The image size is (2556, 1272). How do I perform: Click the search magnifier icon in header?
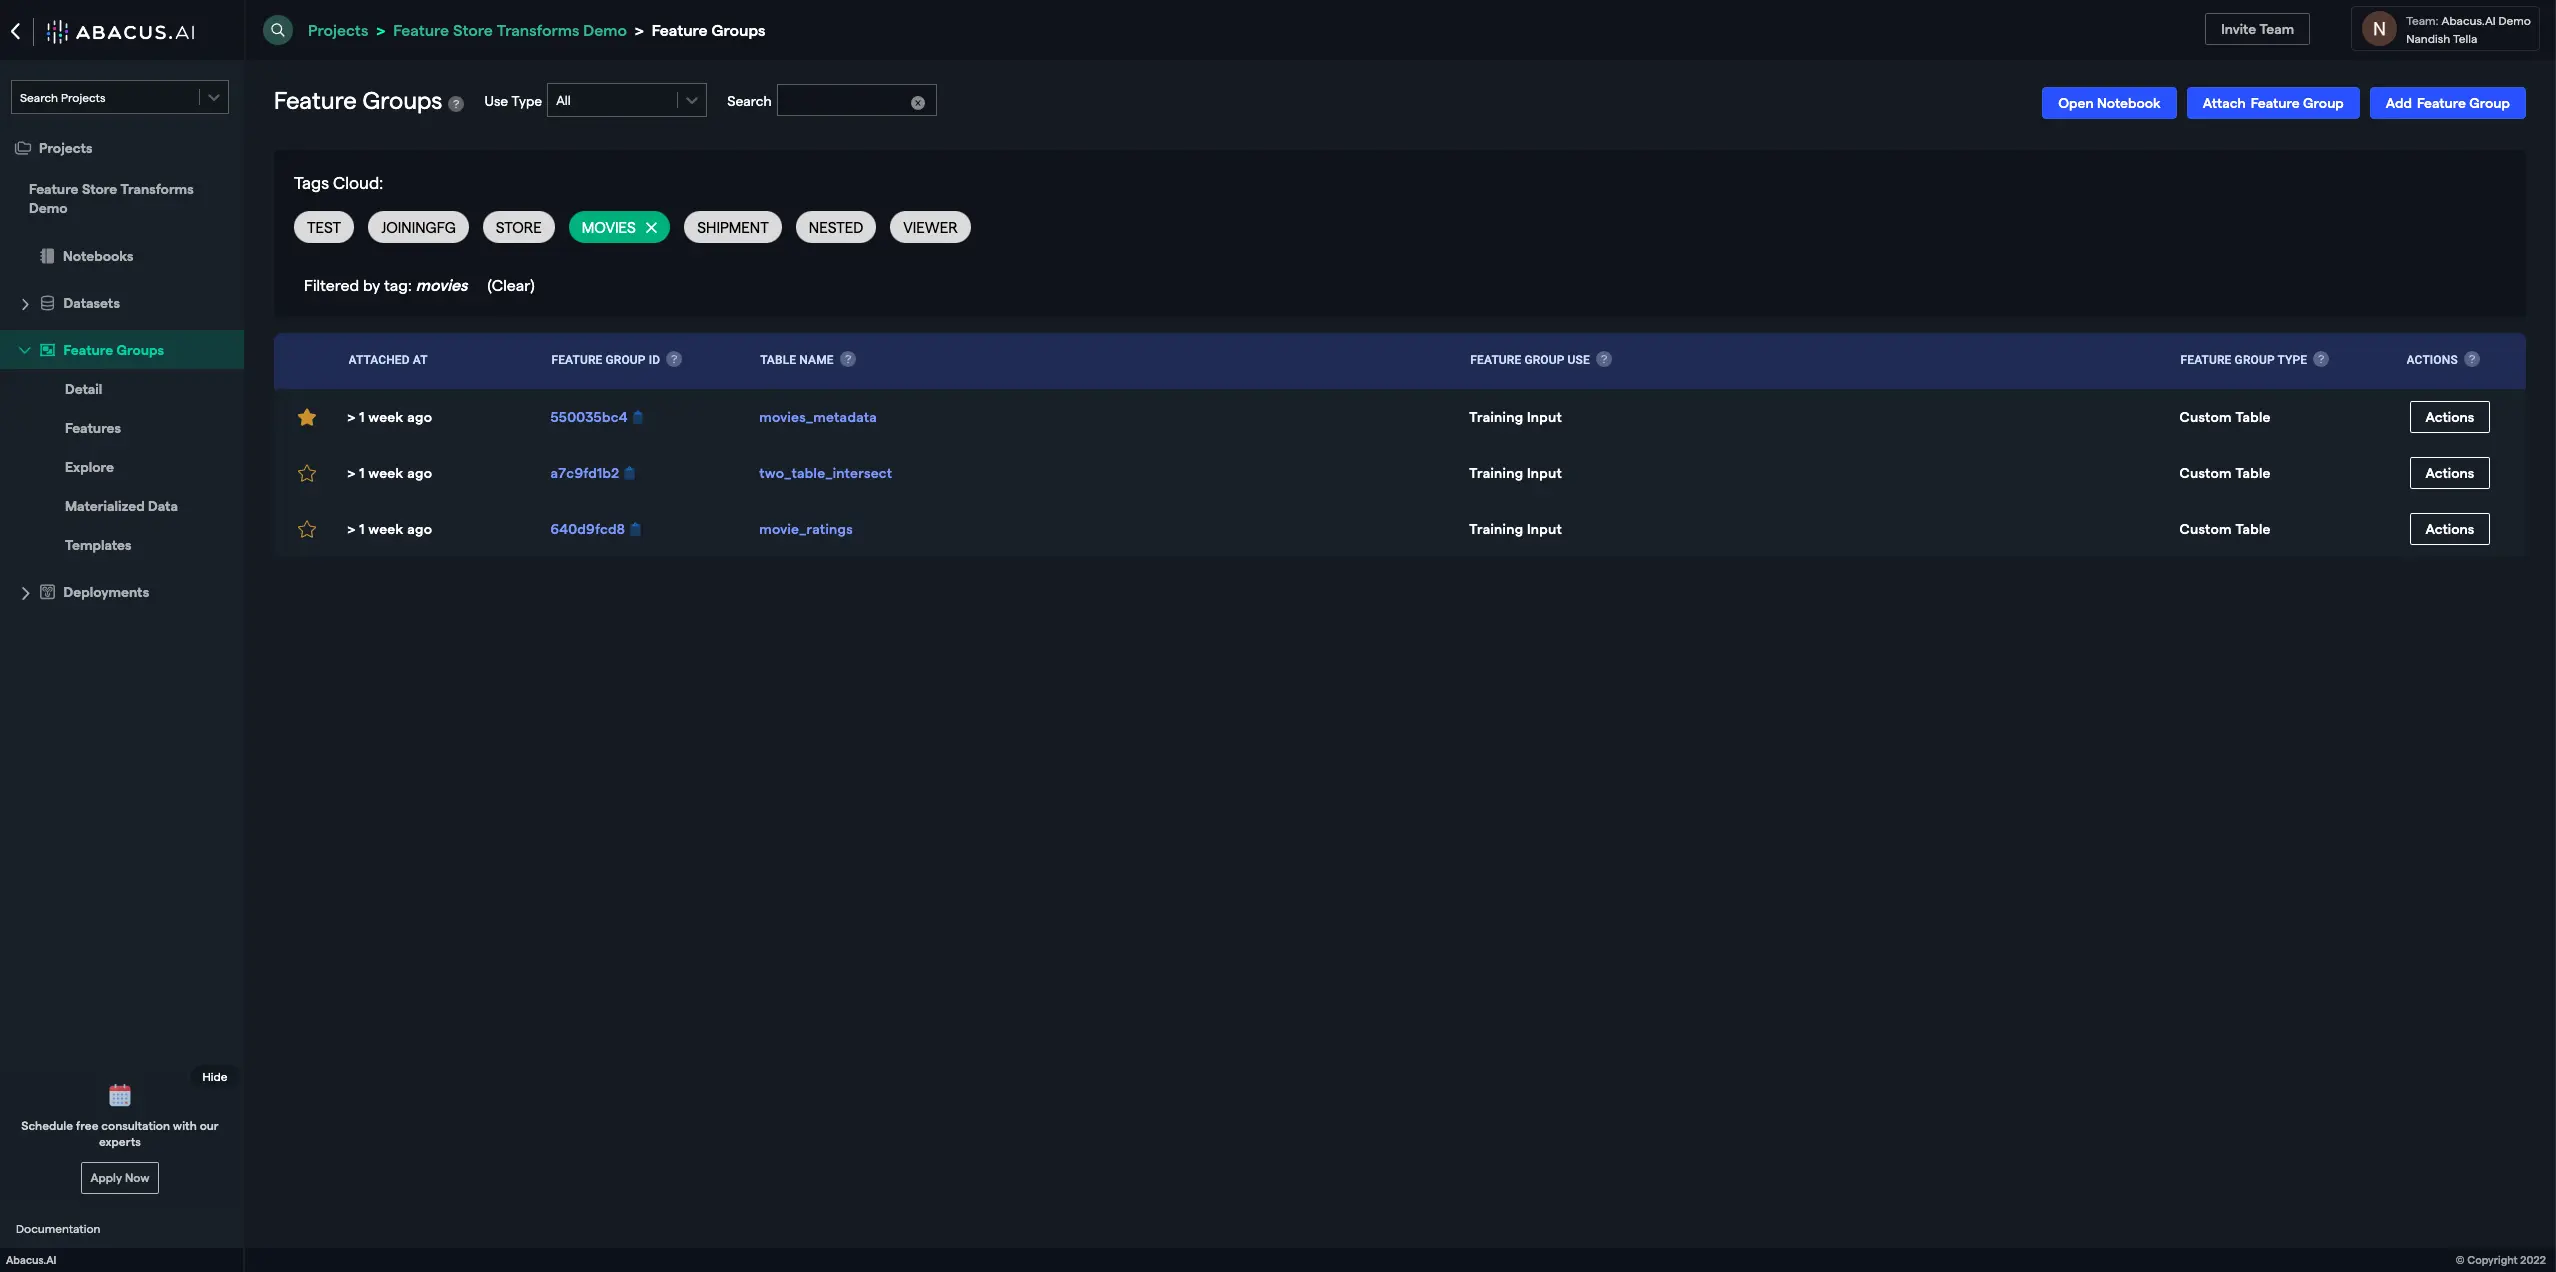(278, 30)
